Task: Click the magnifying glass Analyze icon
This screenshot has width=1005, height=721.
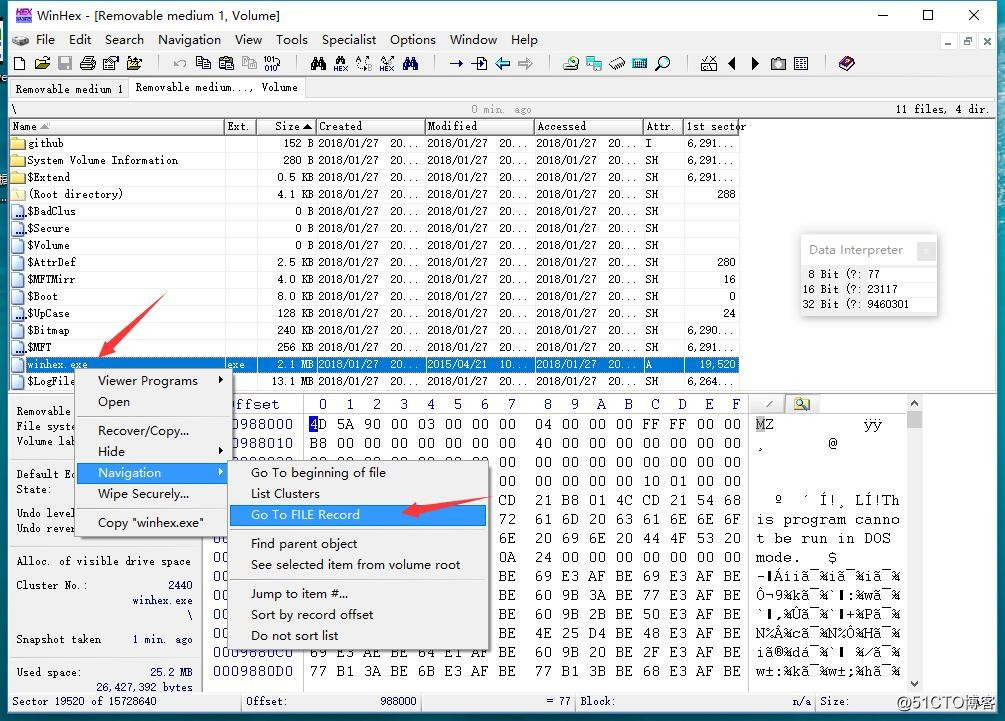Action: [663, 63]
